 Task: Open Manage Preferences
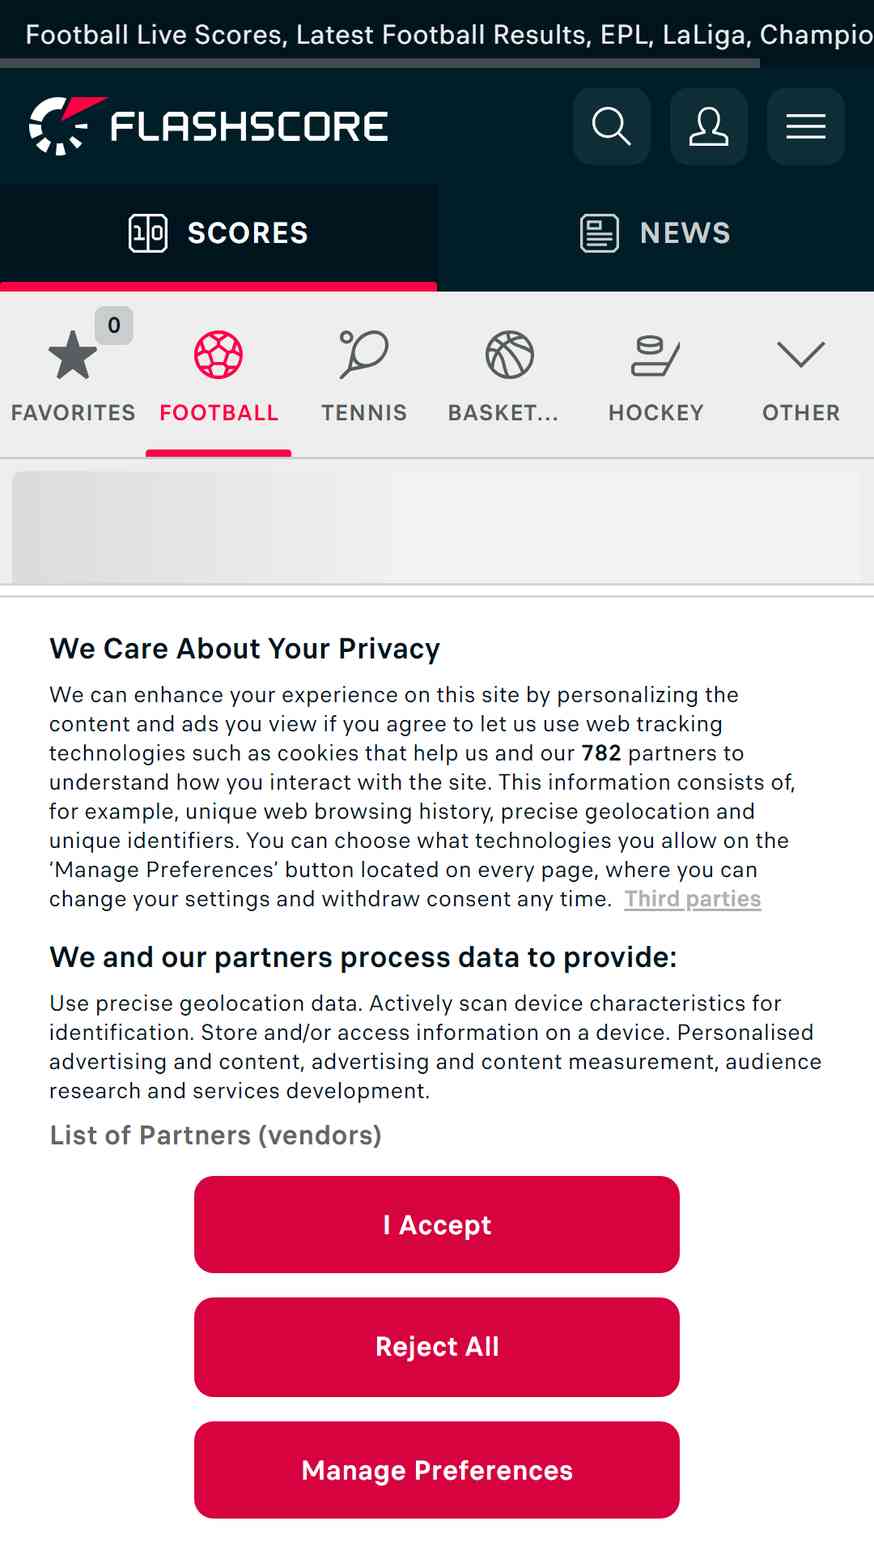[437, 1470]
